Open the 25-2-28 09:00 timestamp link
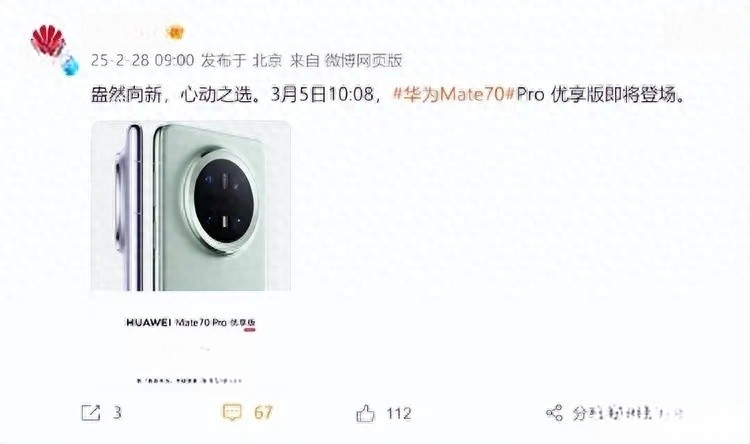The image size is (750, 444). point(143,61)
